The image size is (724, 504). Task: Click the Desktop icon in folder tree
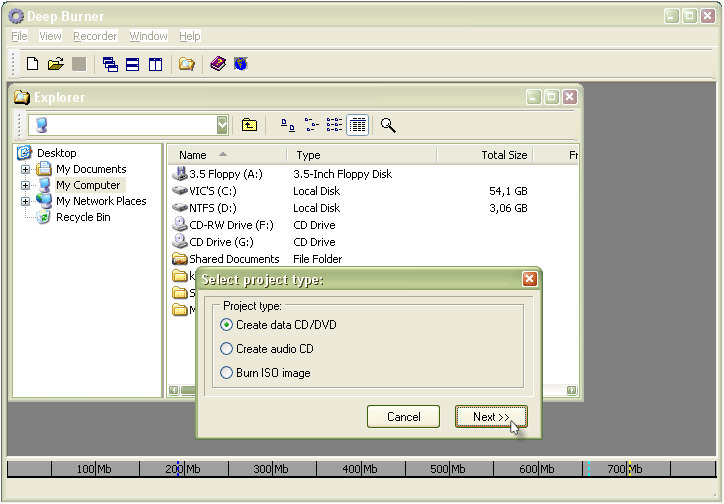(x=24, y=152)
